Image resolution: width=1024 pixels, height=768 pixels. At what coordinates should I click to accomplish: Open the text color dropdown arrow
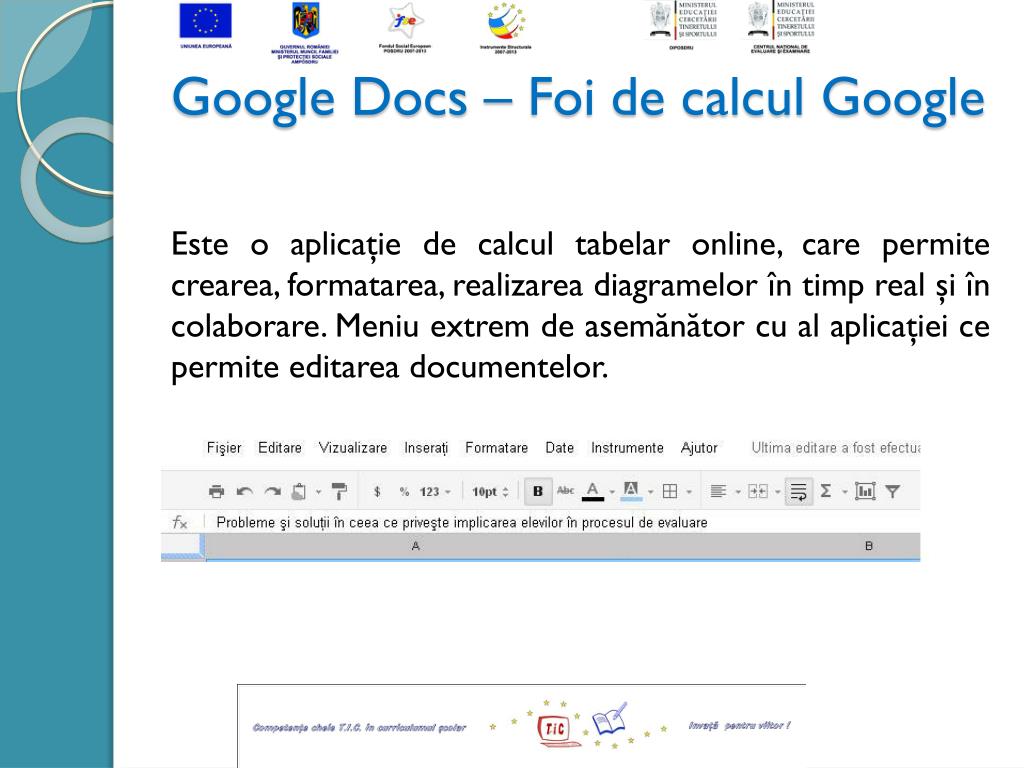coord(612,492)
